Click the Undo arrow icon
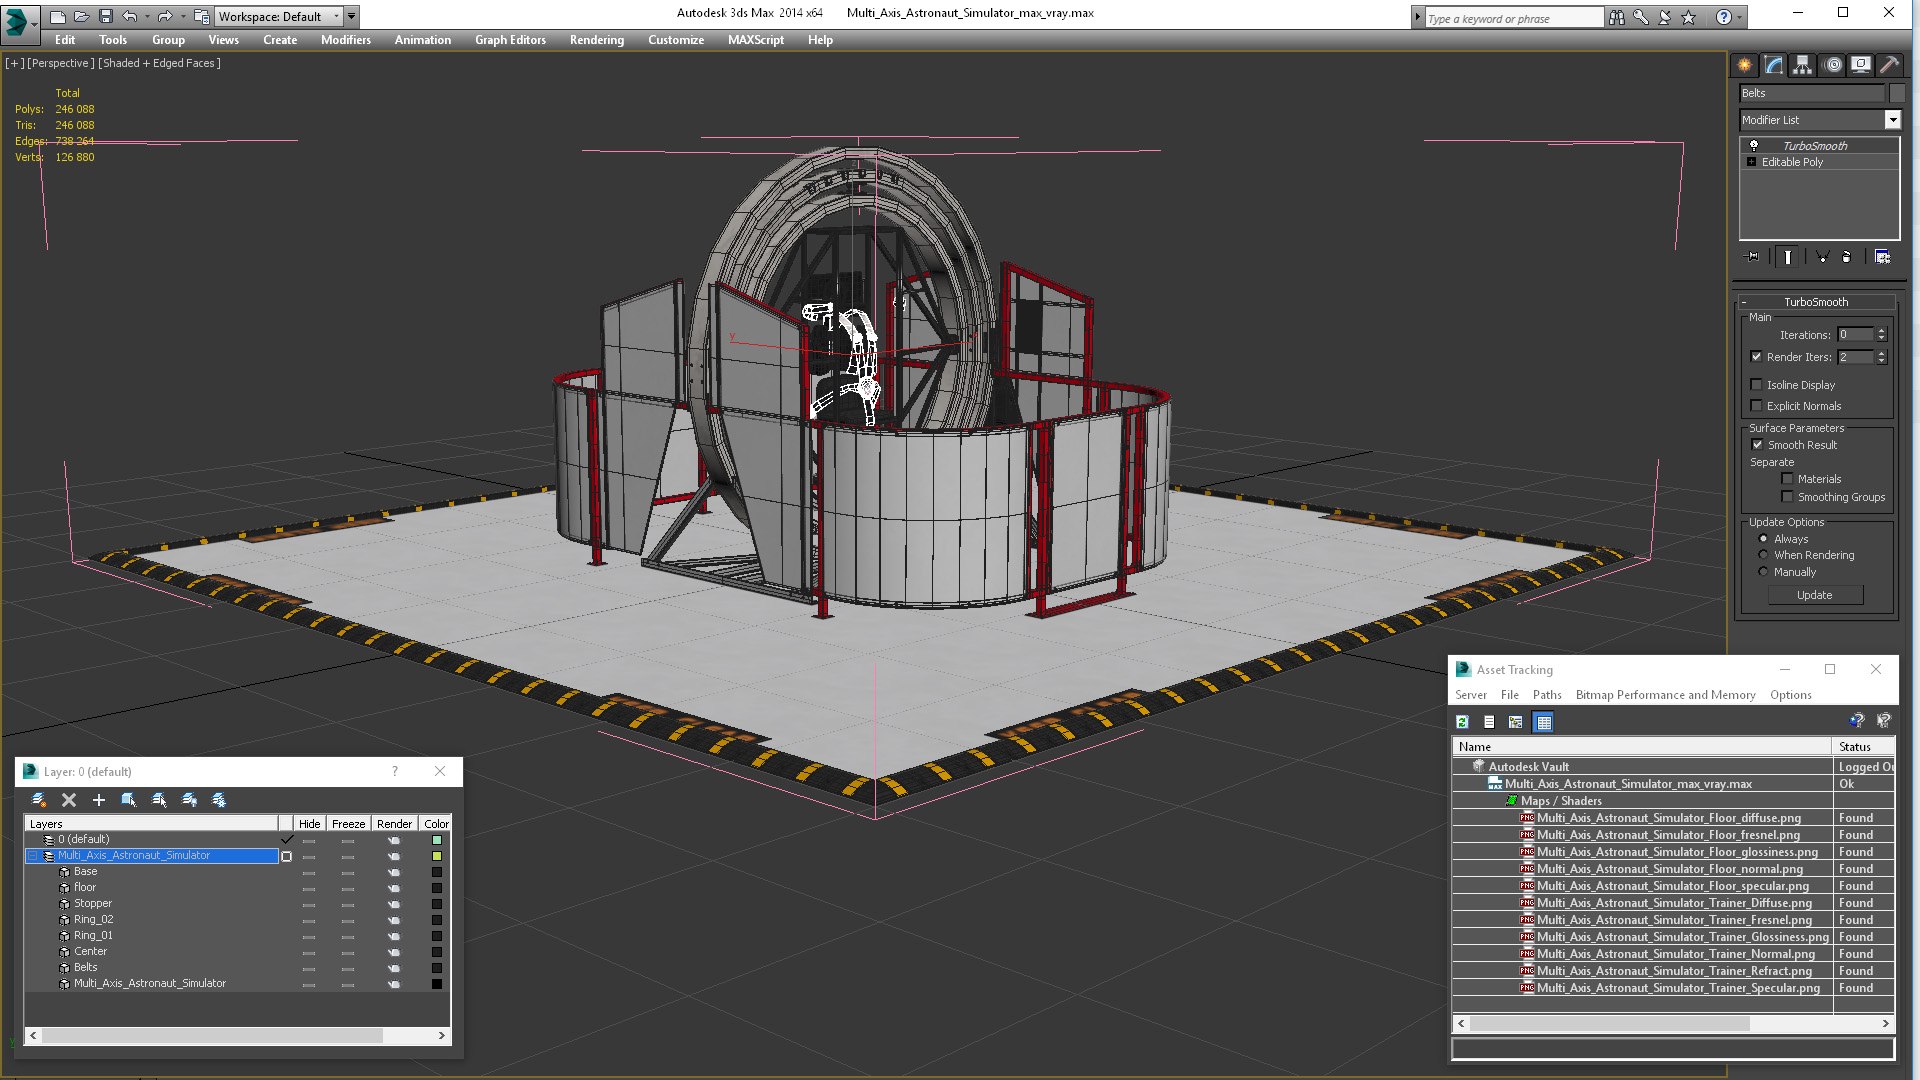1920x1080 pixels. click(x=129, y=16)
